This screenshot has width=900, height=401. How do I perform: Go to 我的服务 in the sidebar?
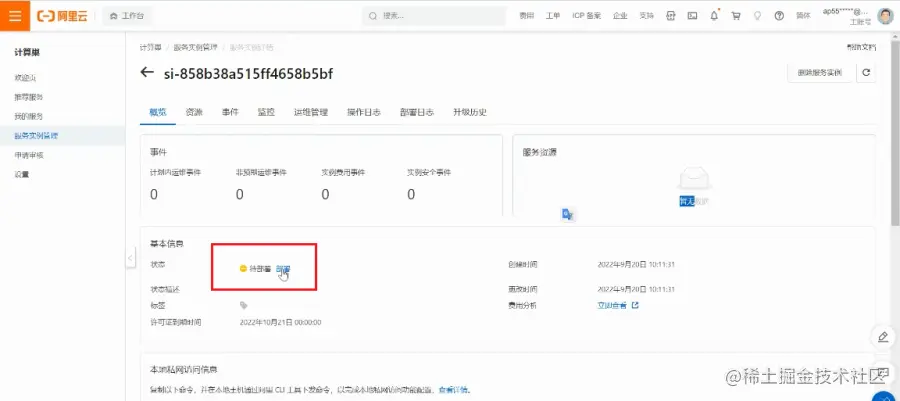(x=29, y=116)
